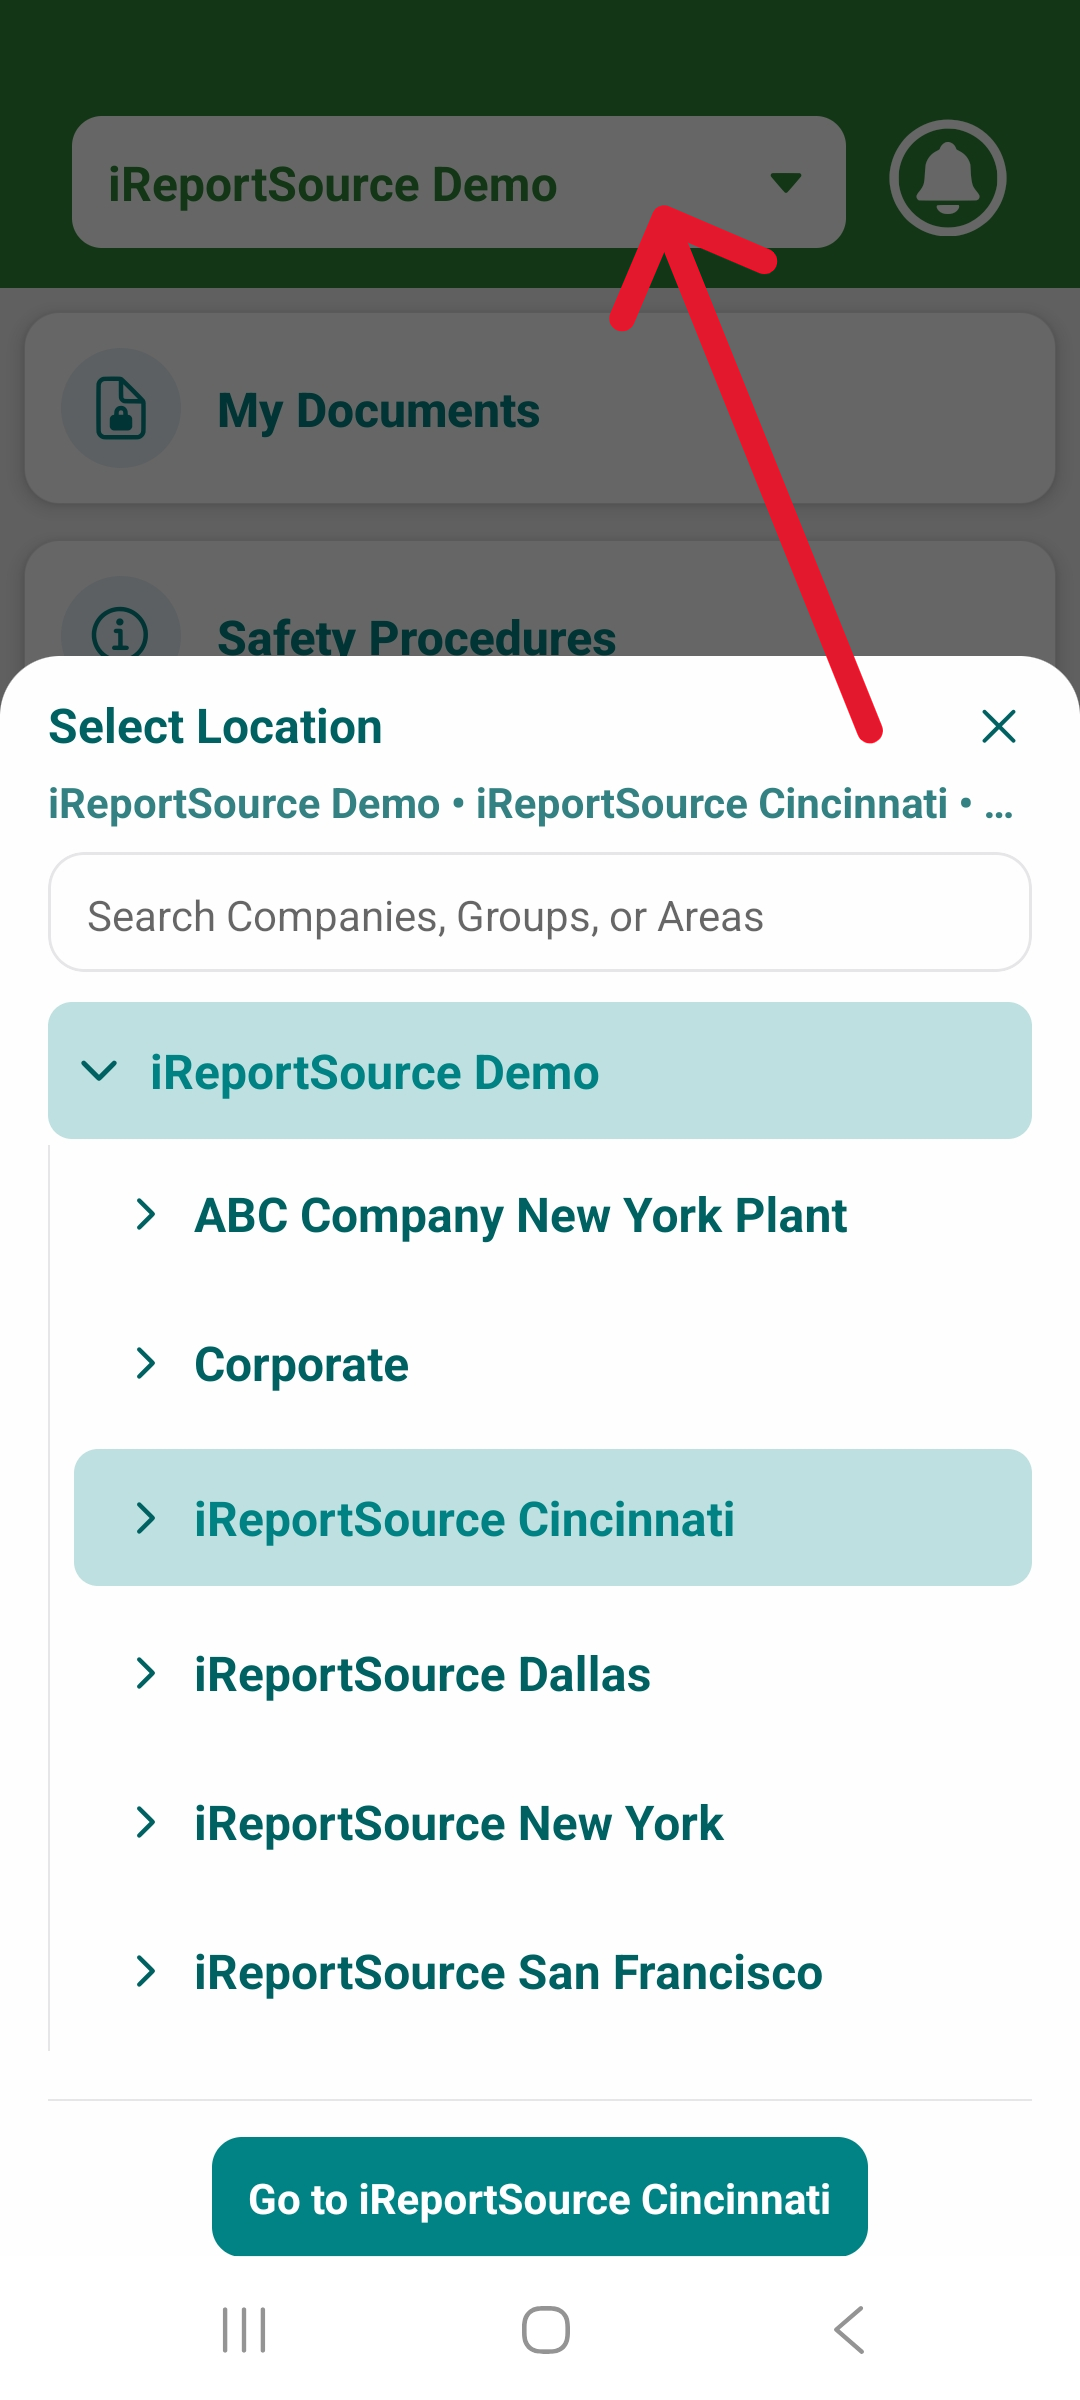Tap the Android back button
The width and height of the screenshot is (1080, 2400).
[849, 2330]
